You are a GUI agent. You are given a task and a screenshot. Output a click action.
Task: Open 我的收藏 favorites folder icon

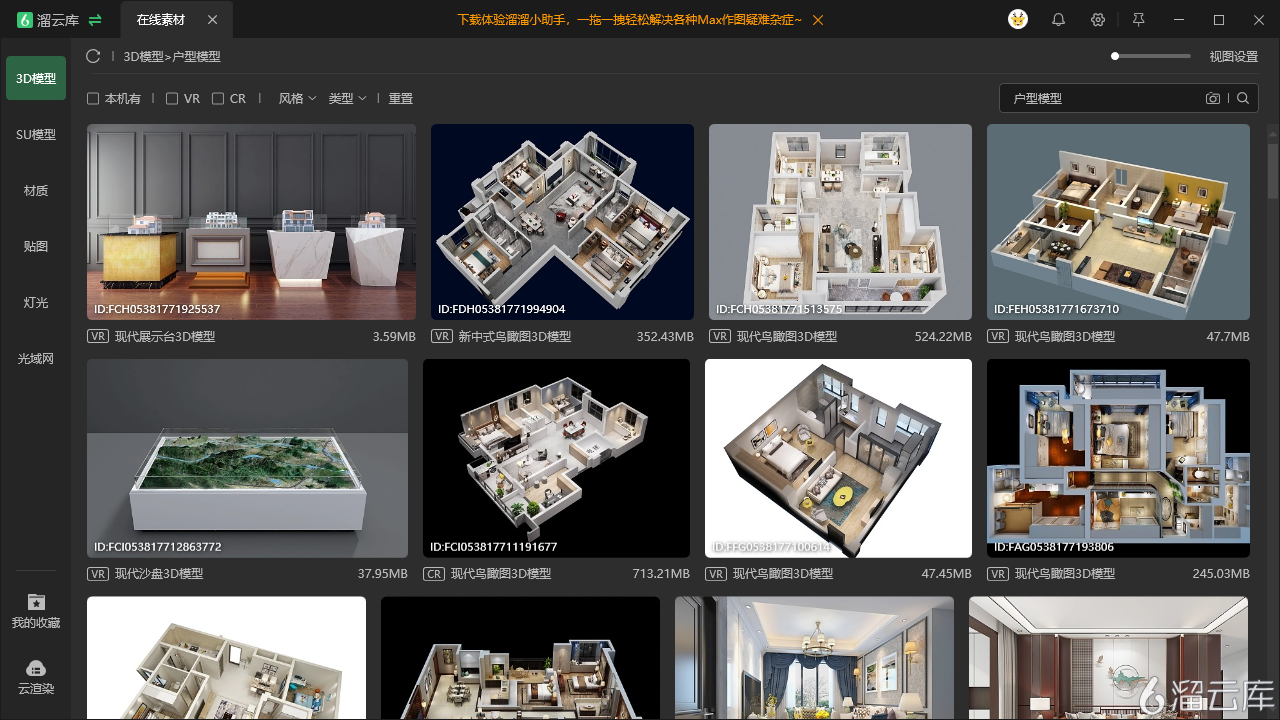pyautogui.click(x=36, y=602)
